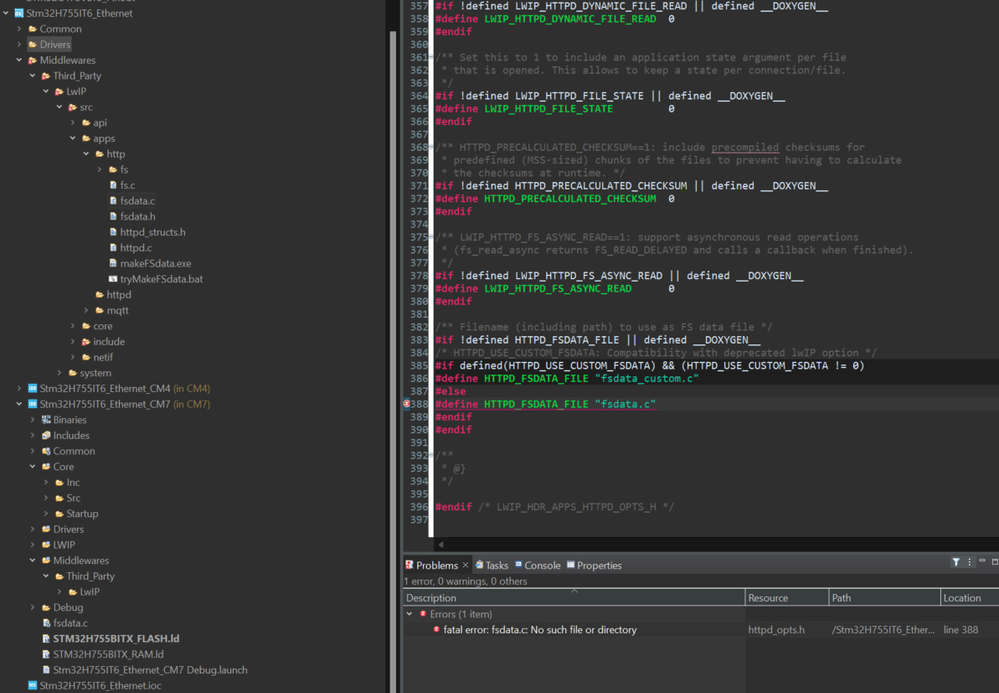Expand the Stm32H755IT6_Ethernet_CM4 project
The height and width of the screenshot is (693, 999).
pos(19,389)
